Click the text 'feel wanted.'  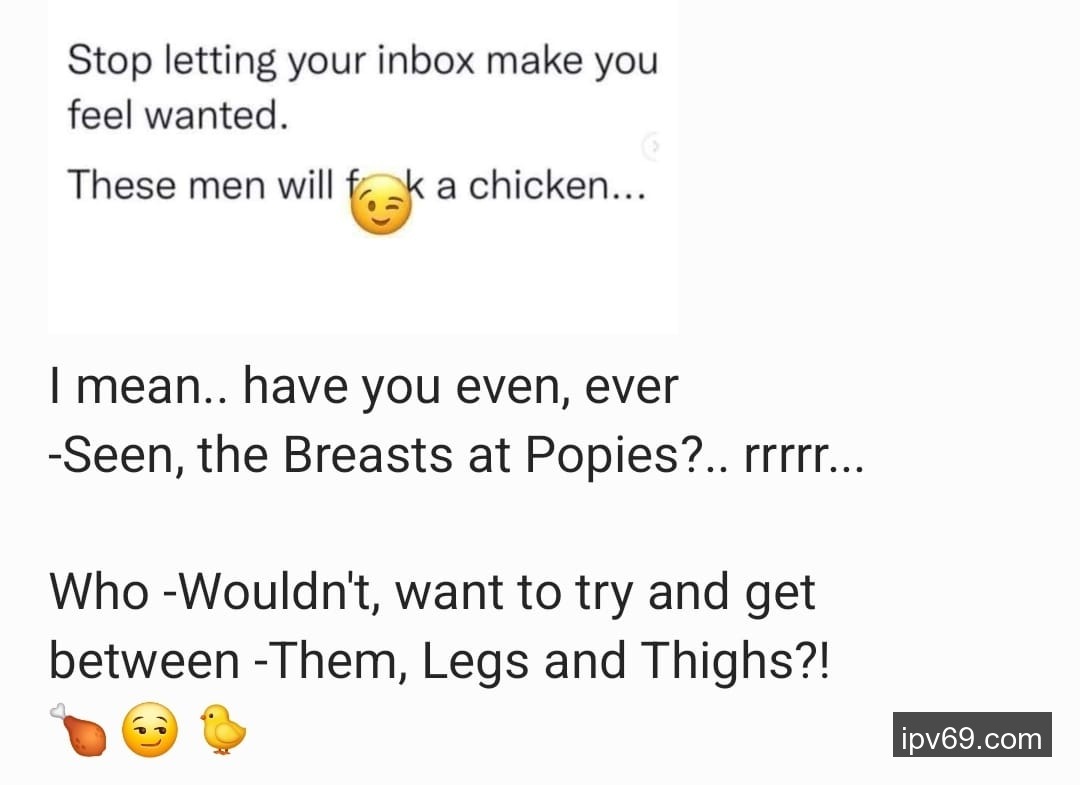178,115
